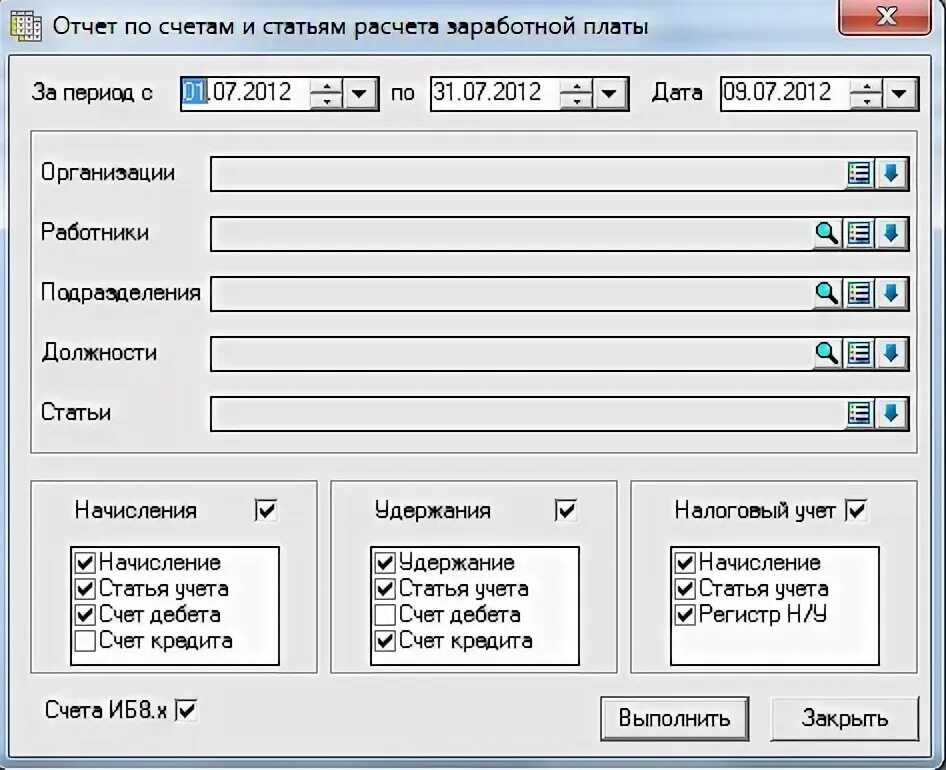This screenshot has width=946, height=770.
Task: Open the list picker for Организации
Action: (x=860, y=174)
